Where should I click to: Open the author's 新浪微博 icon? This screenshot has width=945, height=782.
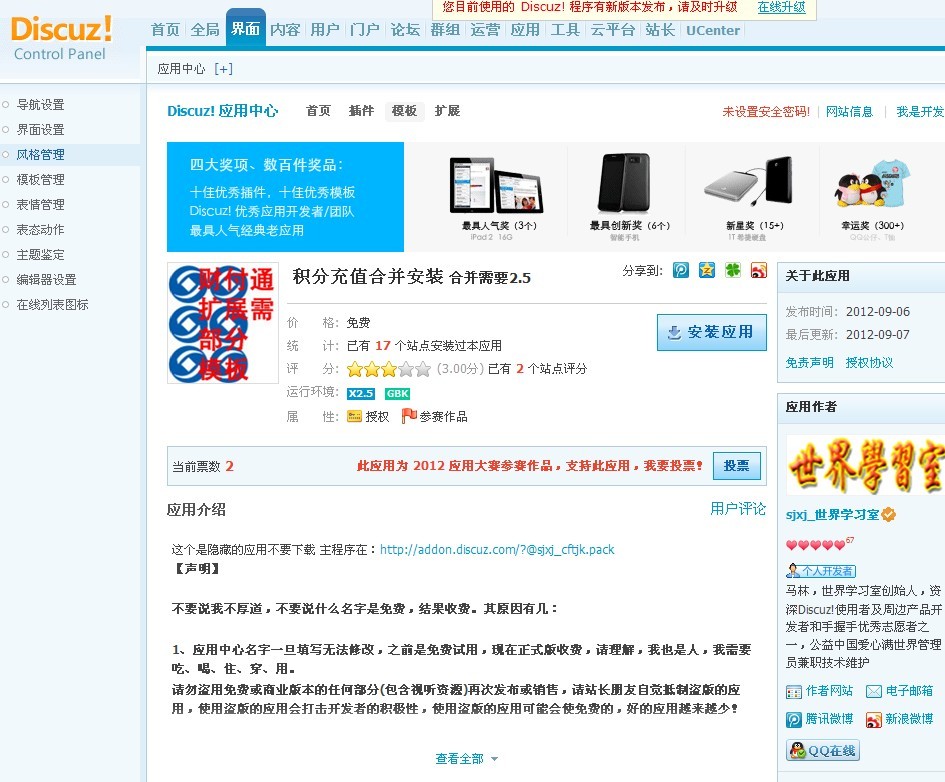(873, 719)
